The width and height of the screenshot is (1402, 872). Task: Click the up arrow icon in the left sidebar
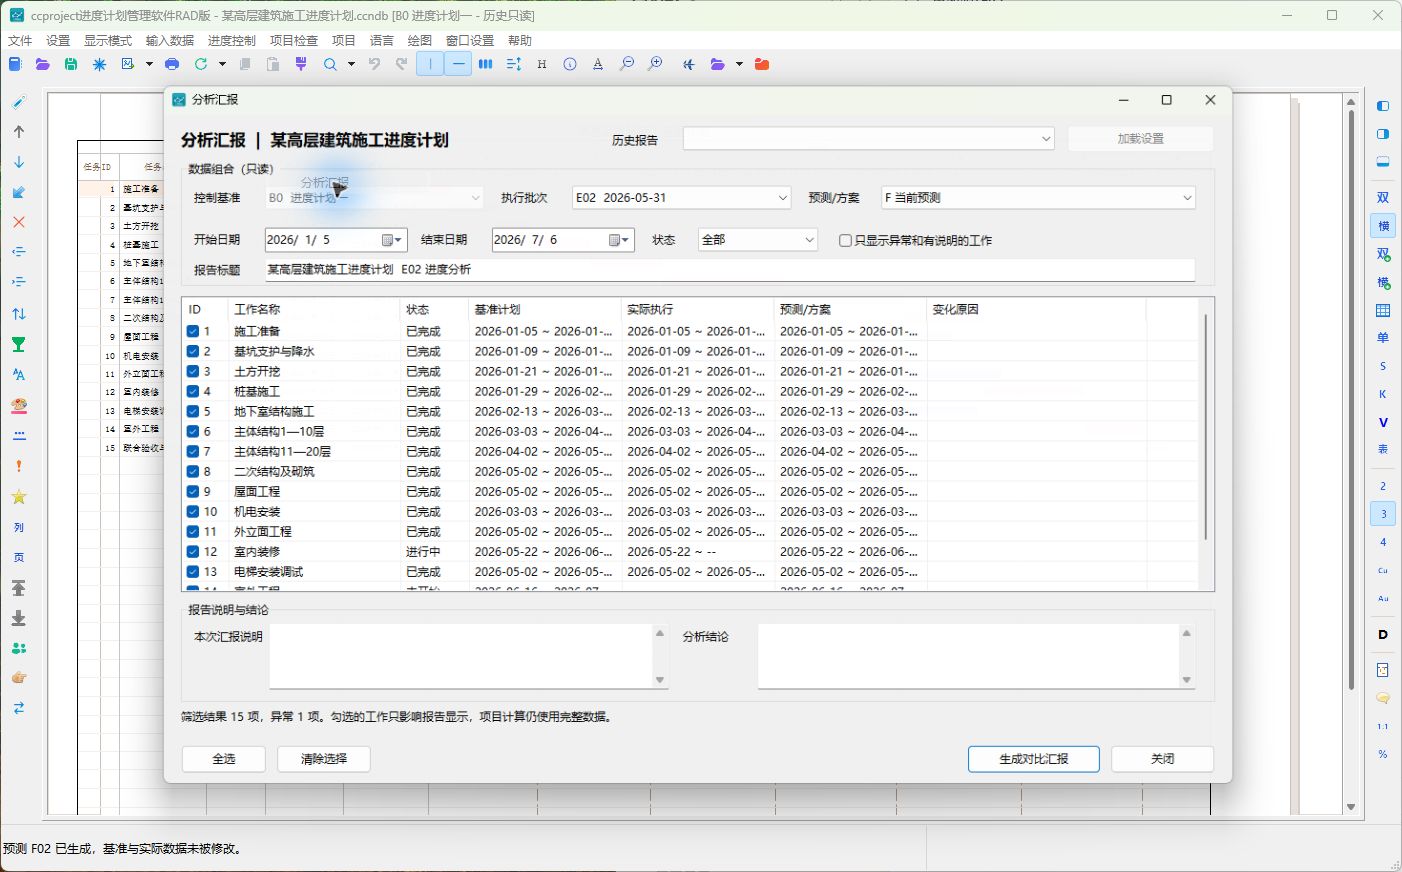tap(18, 132)
